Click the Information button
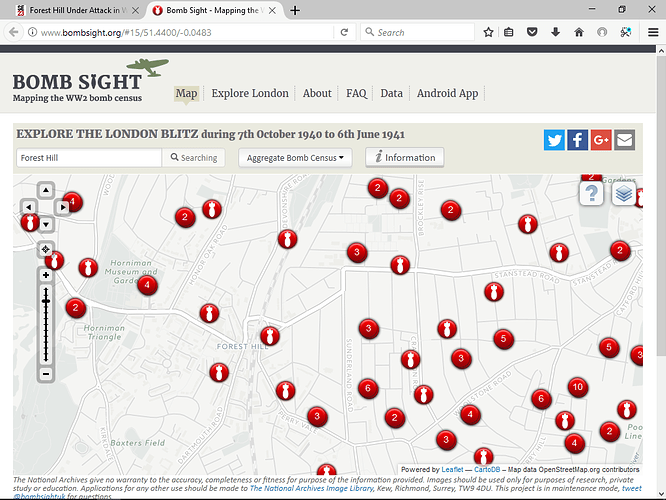This screenshot has height=500, width=666. click(404, 158)
